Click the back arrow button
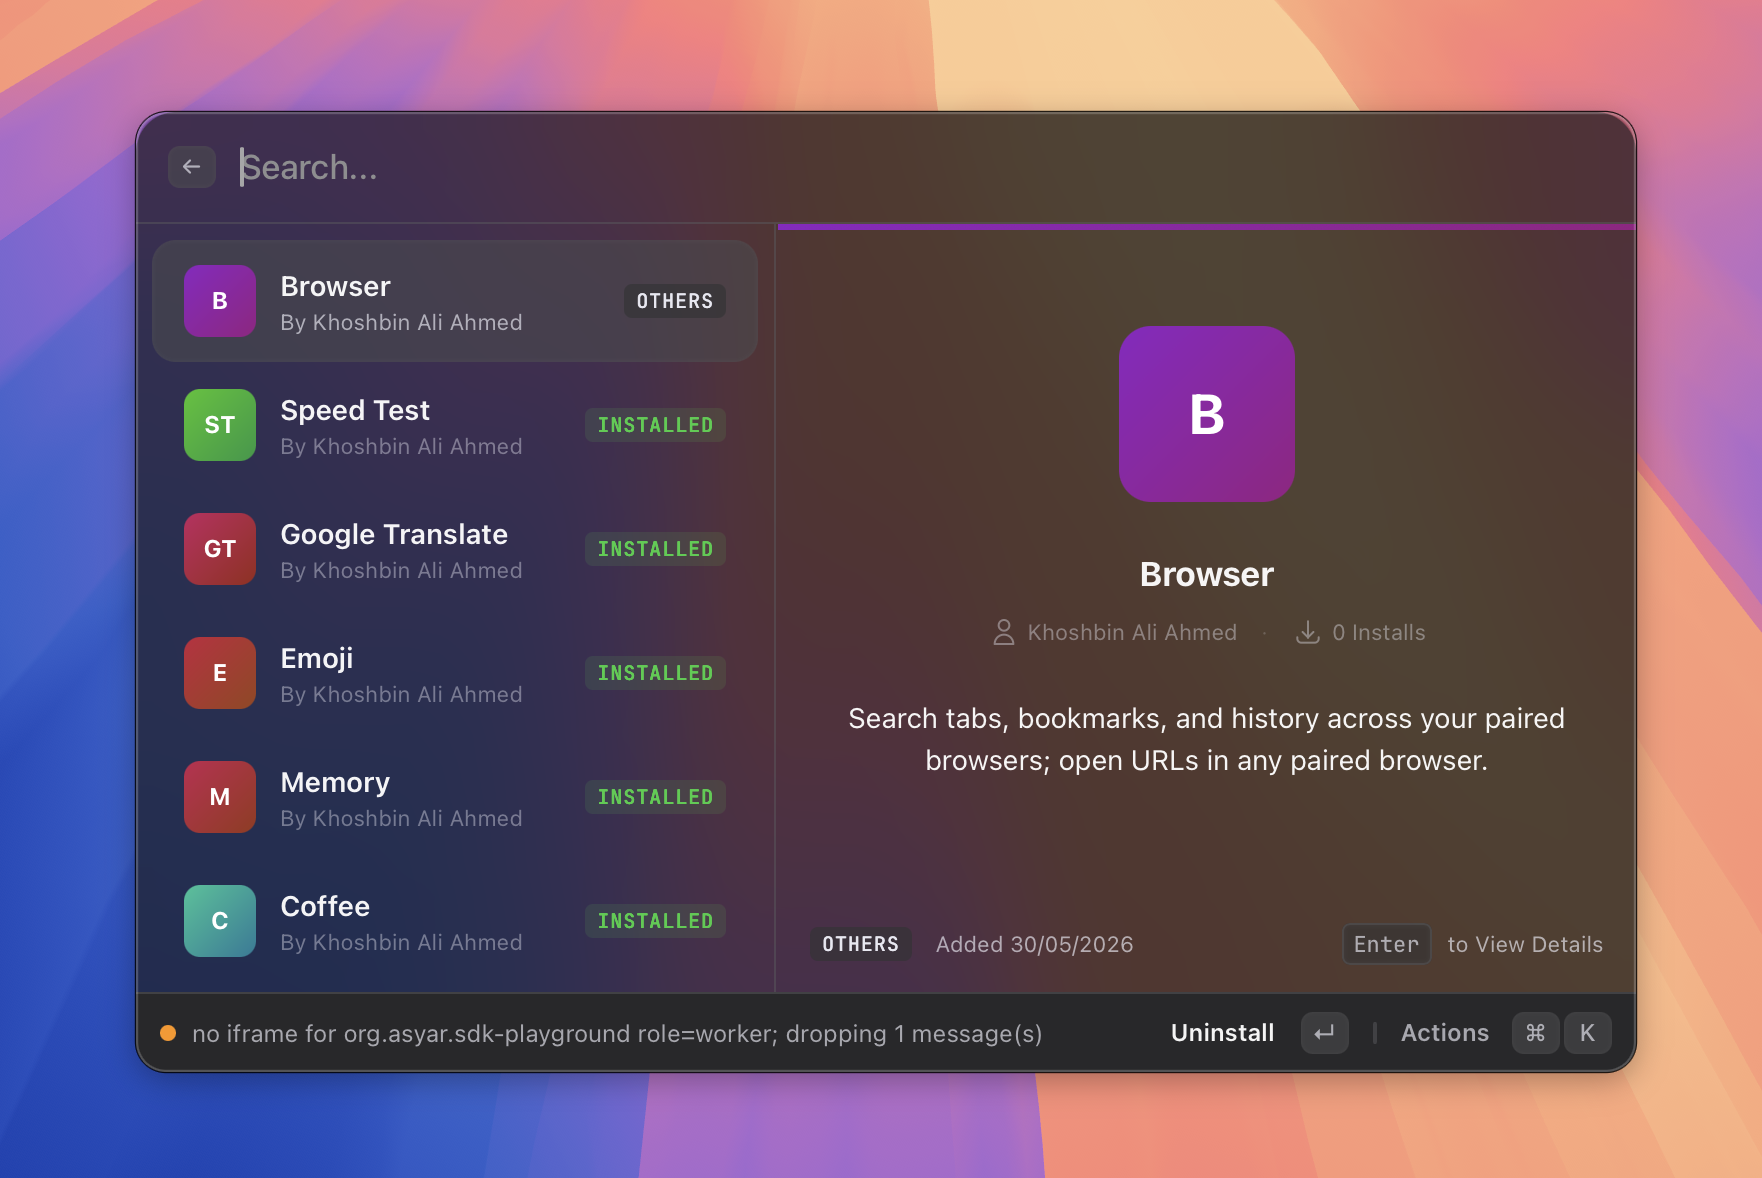The height and width of the screenshot is (1178, 1762). coord(192,167)
